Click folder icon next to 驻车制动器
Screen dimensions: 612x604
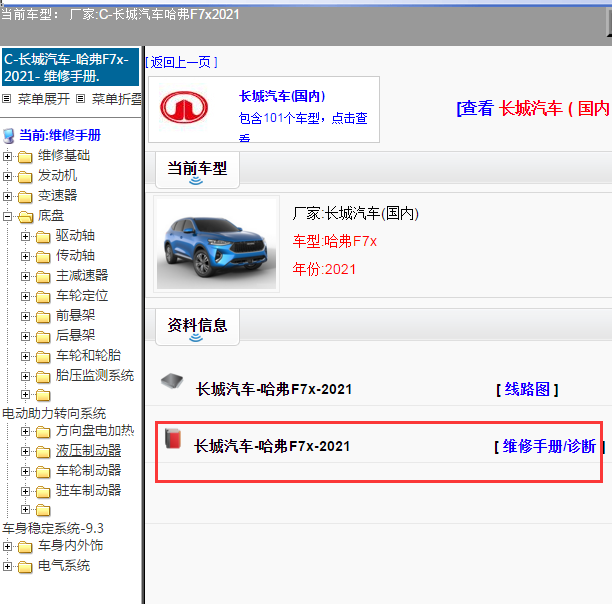[x=43, y=491]
